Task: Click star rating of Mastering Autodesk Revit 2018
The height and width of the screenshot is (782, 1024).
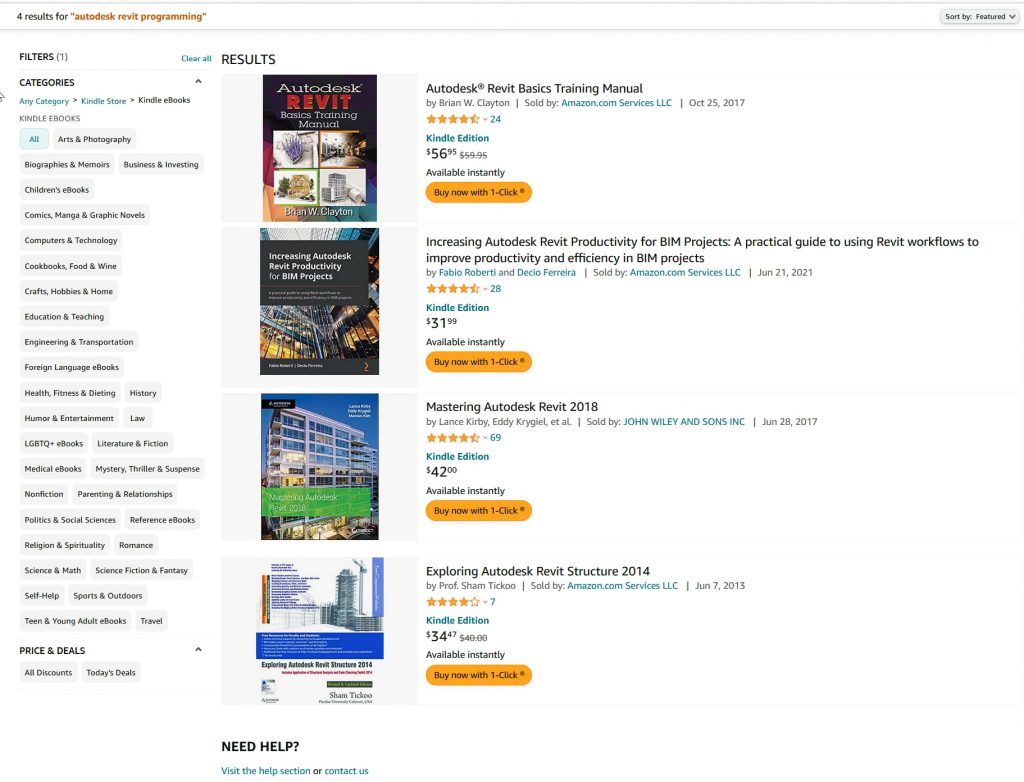Action: click(452, 437)
